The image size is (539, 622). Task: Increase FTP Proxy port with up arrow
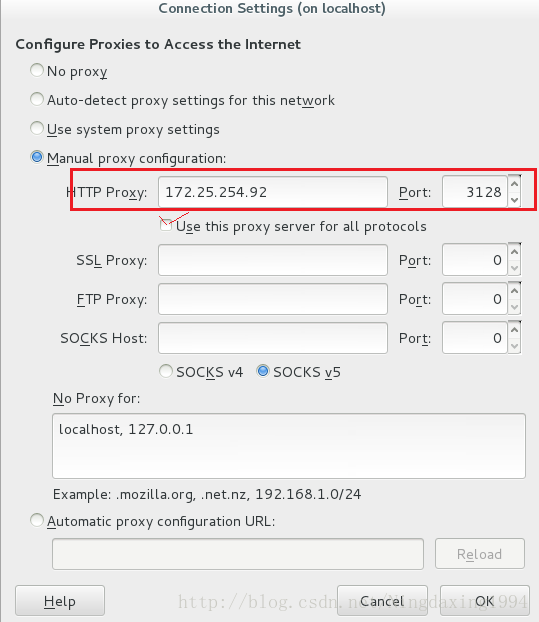coord(514,291)
